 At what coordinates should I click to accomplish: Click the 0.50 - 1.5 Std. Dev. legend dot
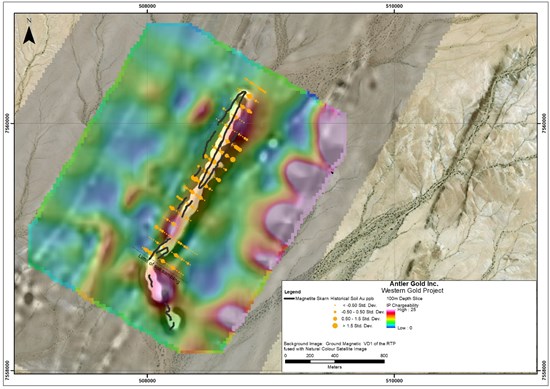(x=335, y=319)
